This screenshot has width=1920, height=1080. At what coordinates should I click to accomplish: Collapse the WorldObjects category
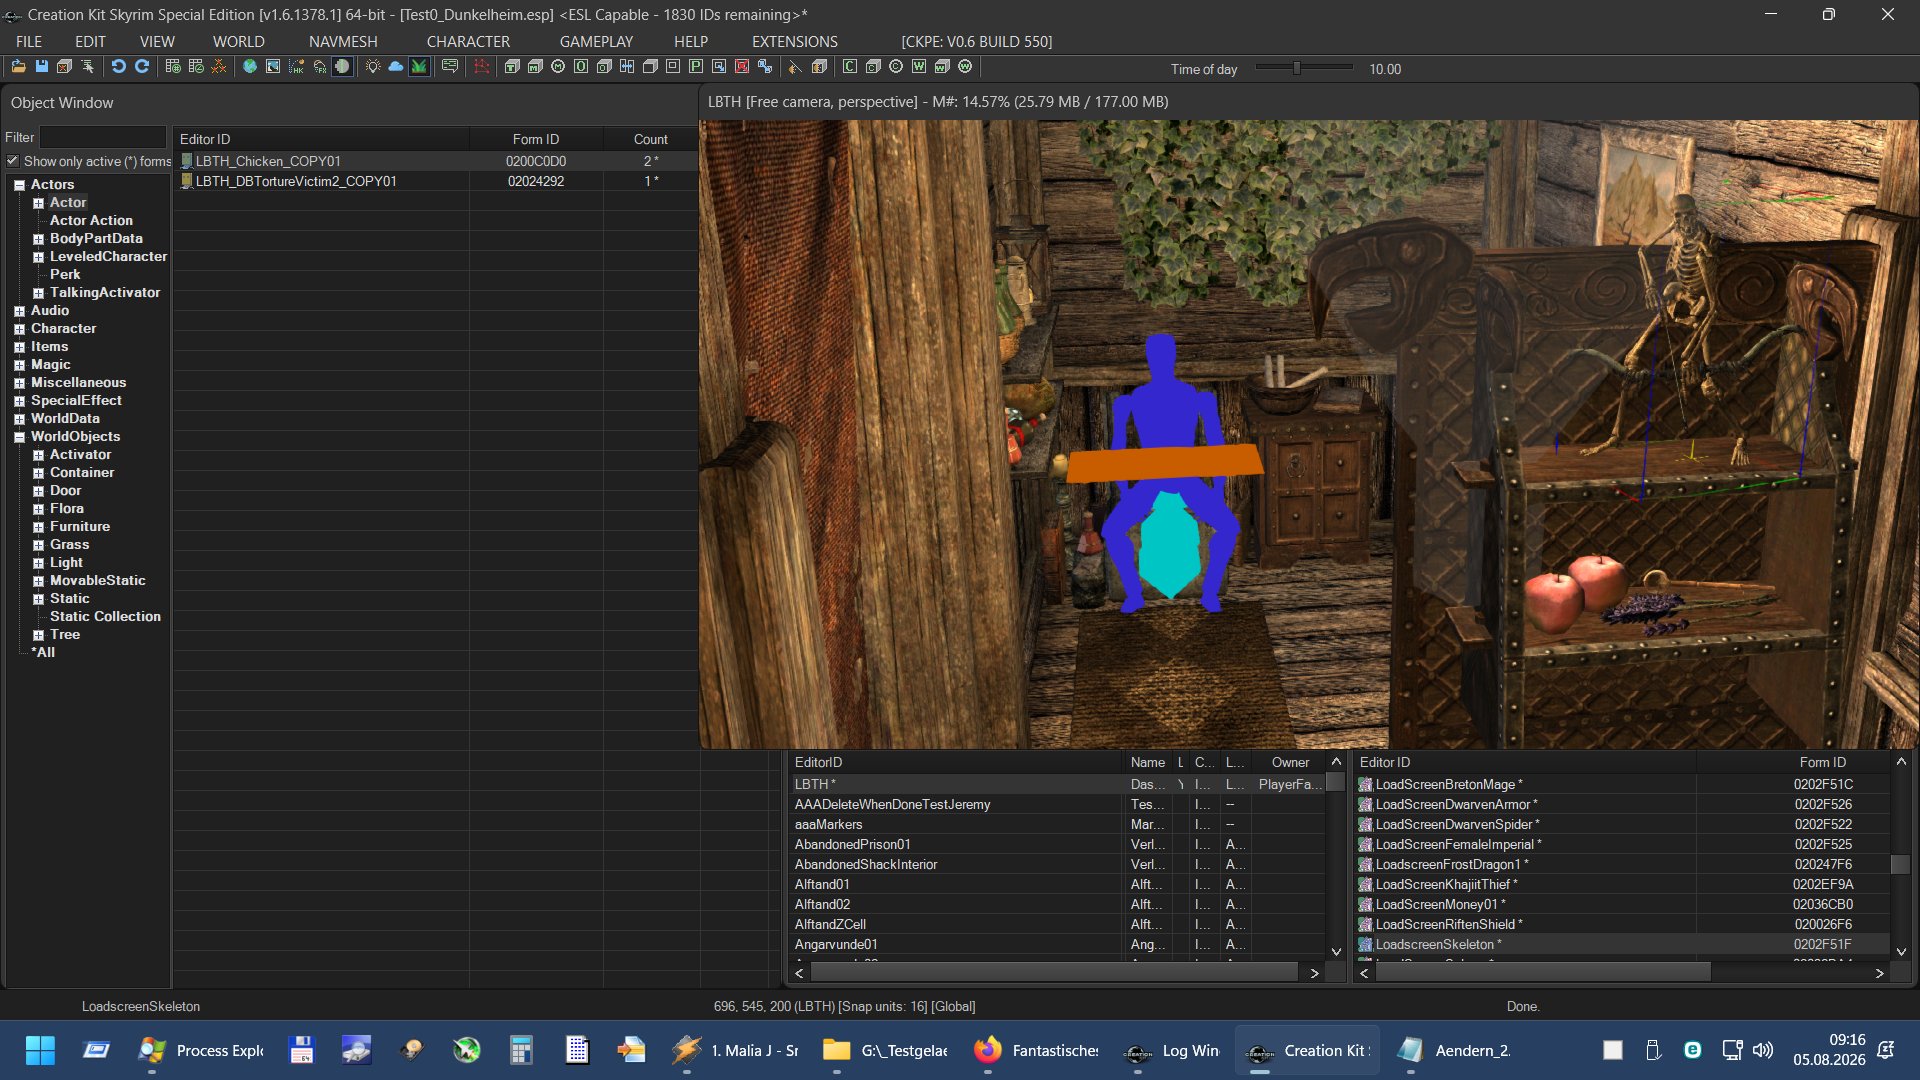tap(19, 437)
